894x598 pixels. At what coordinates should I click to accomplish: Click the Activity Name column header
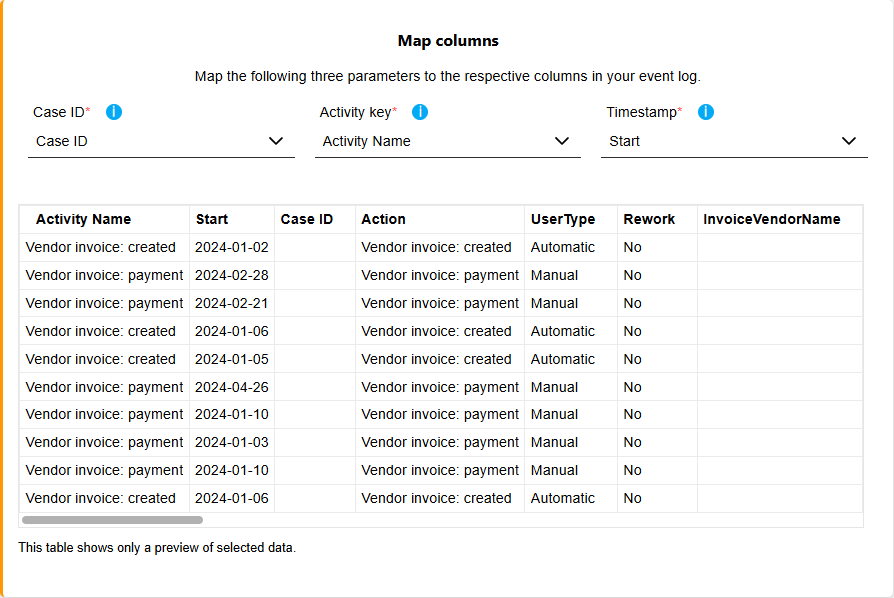click(83, 219)
